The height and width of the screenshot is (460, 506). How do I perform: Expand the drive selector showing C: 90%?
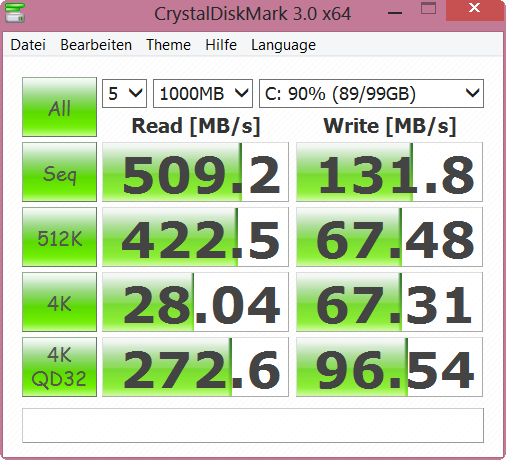click(371, 93)
